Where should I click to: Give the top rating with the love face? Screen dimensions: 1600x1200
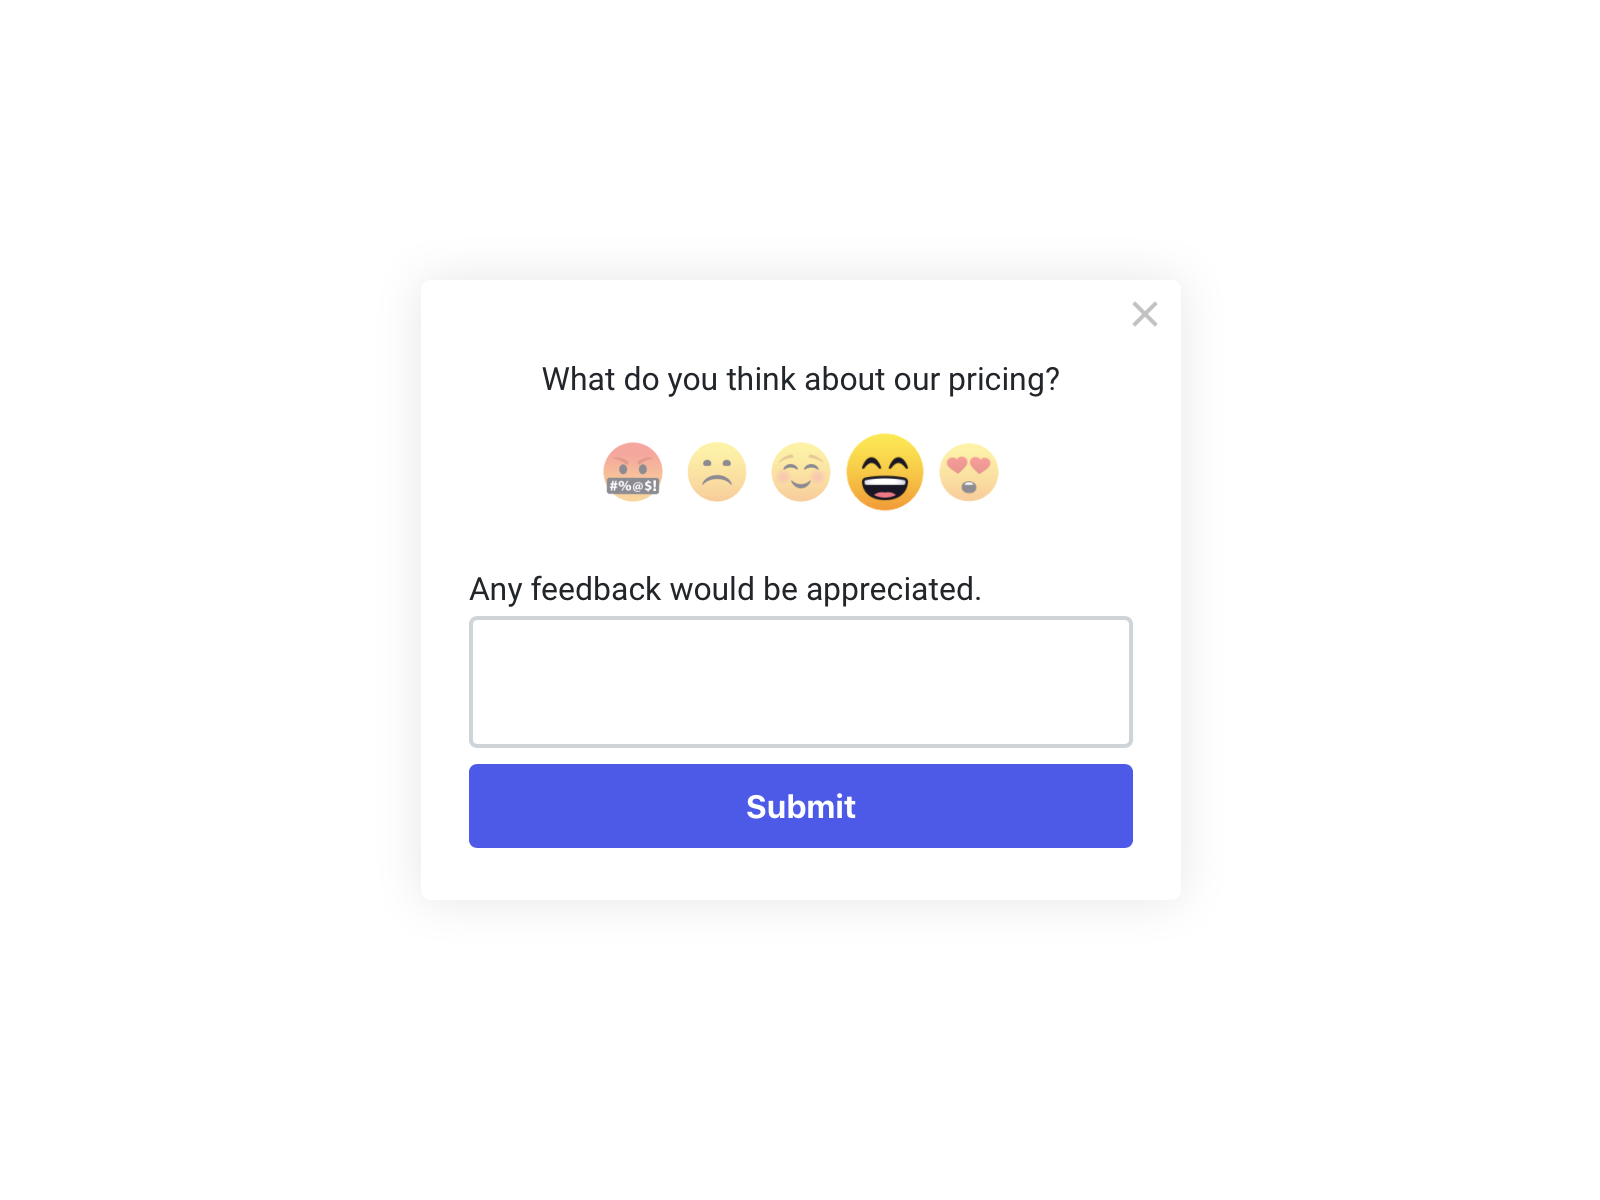(x=969, y=472)
